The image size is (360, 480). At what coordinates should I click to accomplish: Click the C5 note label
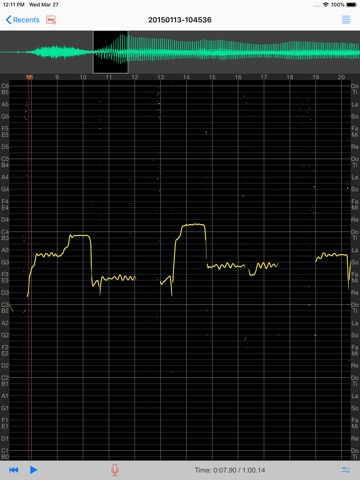coord(5,159)
